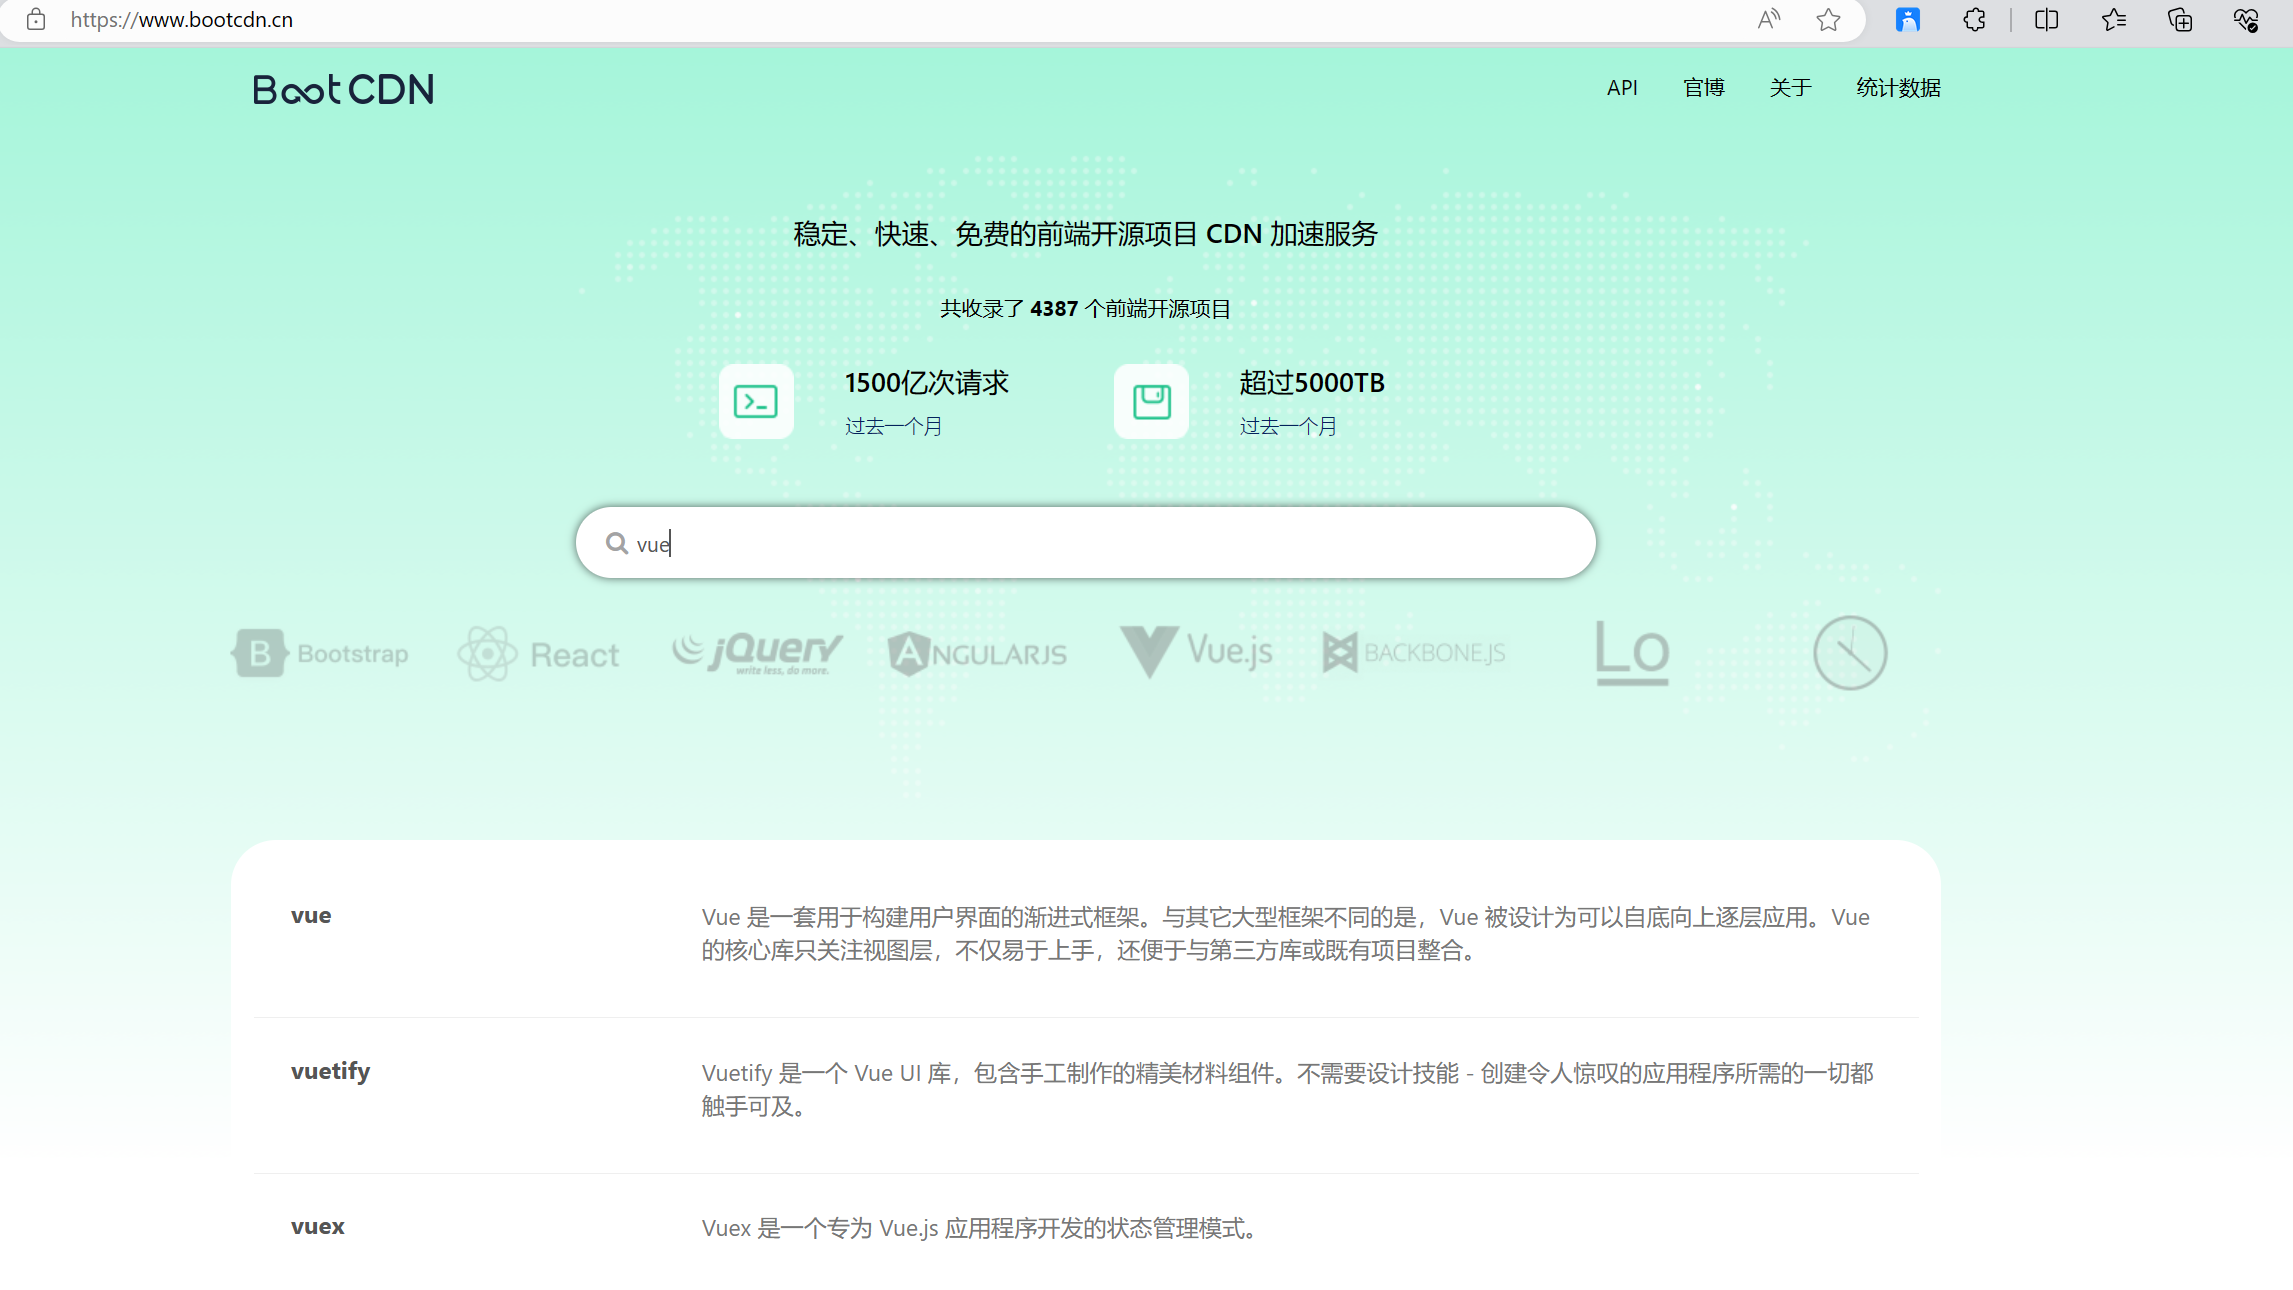
Task: Open the vuetify package result
Action: (330, 1071)
